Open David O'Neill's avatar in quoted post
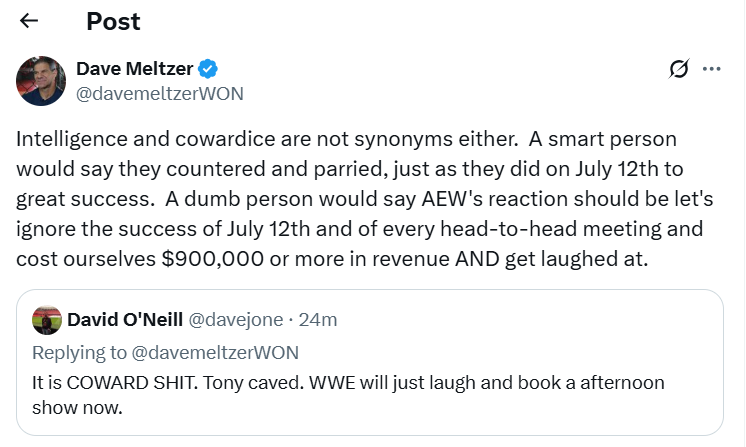This screenshot has height=447, width=746. click(x=47, y=320)
